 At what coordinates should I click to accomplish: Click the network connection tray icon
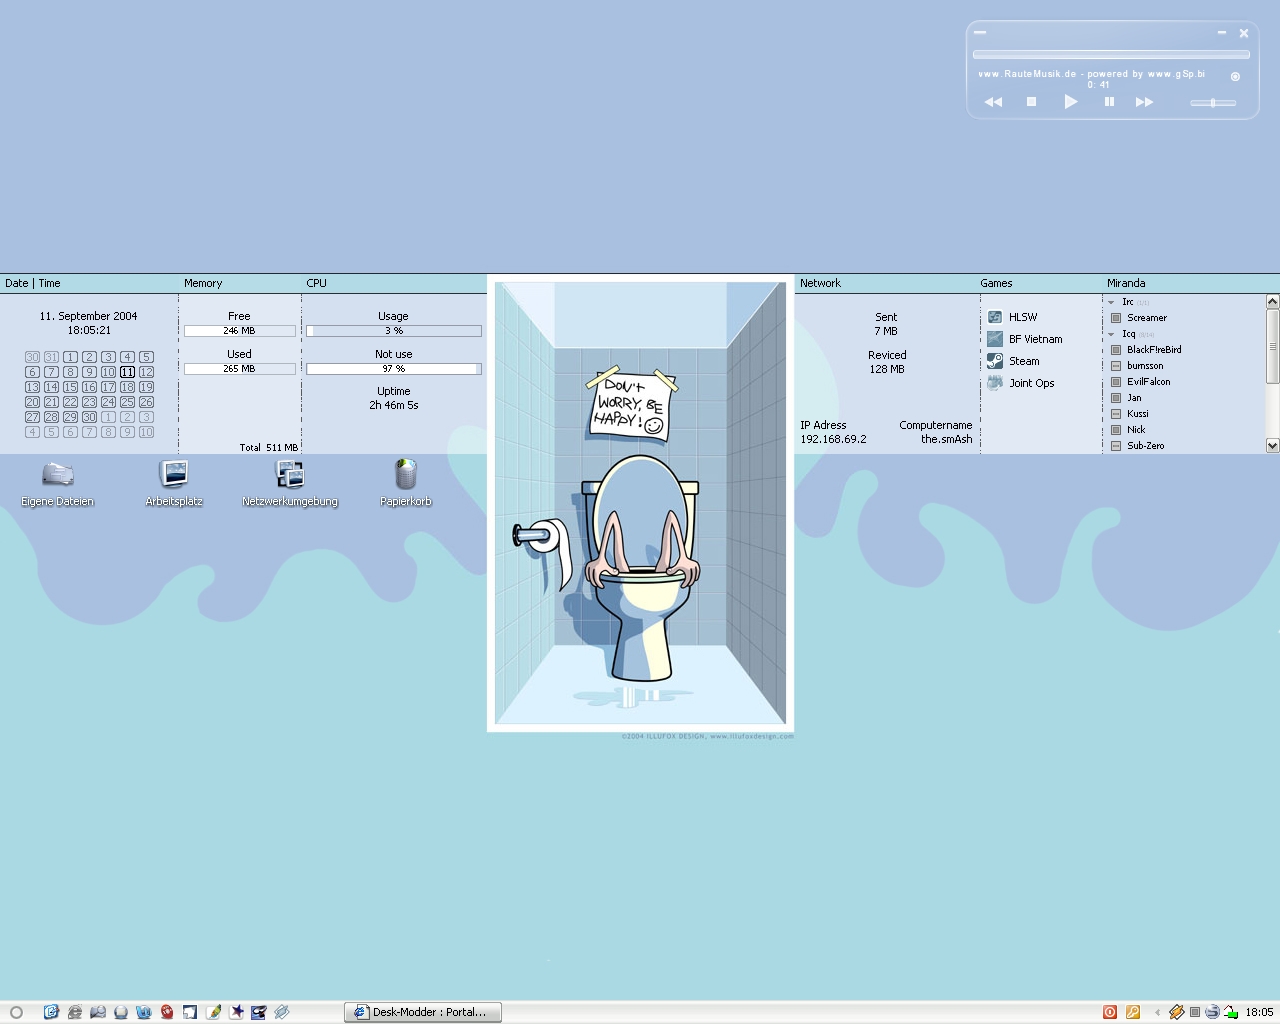(x=1231, y=1012)
